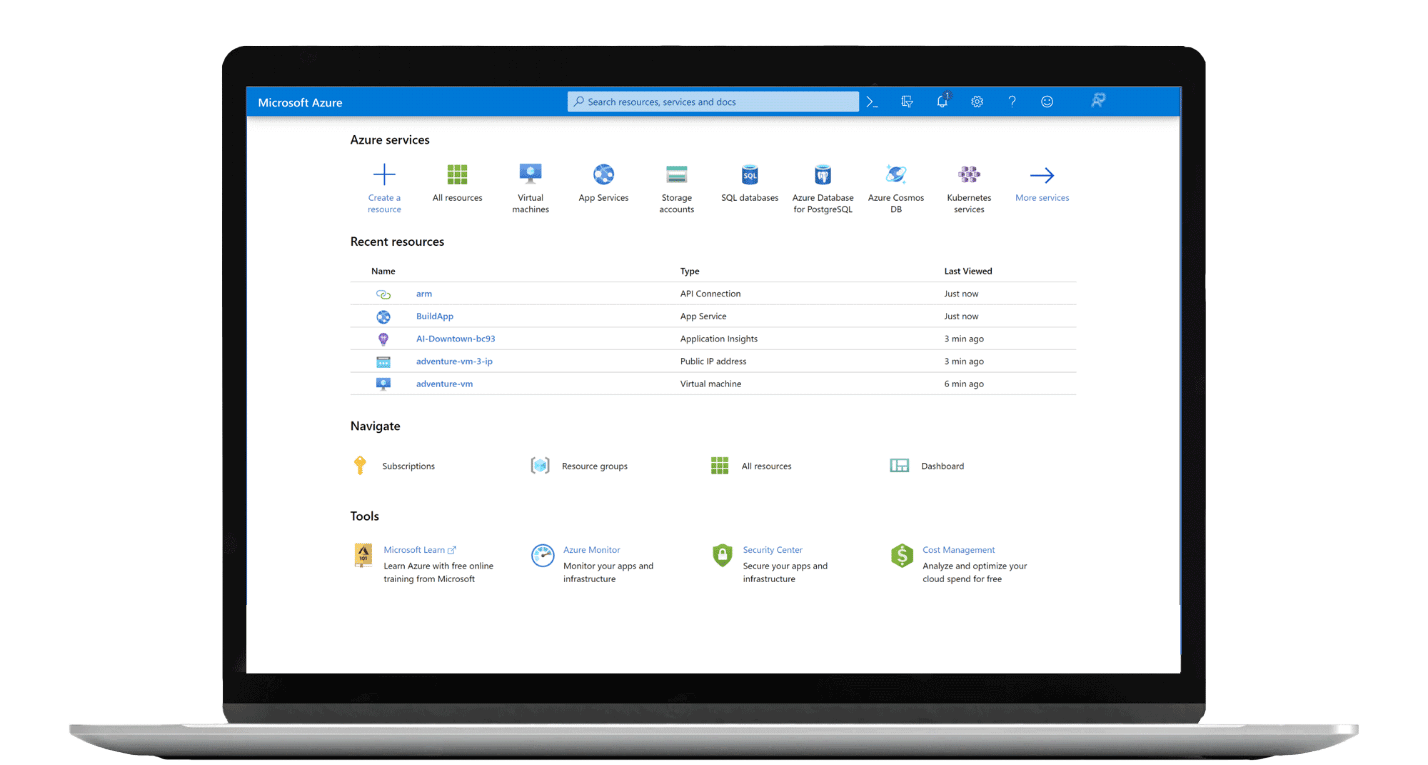Open the Directory and subscription filter icon
This screenshot has height=765, width=1428.
pos(907,102)
